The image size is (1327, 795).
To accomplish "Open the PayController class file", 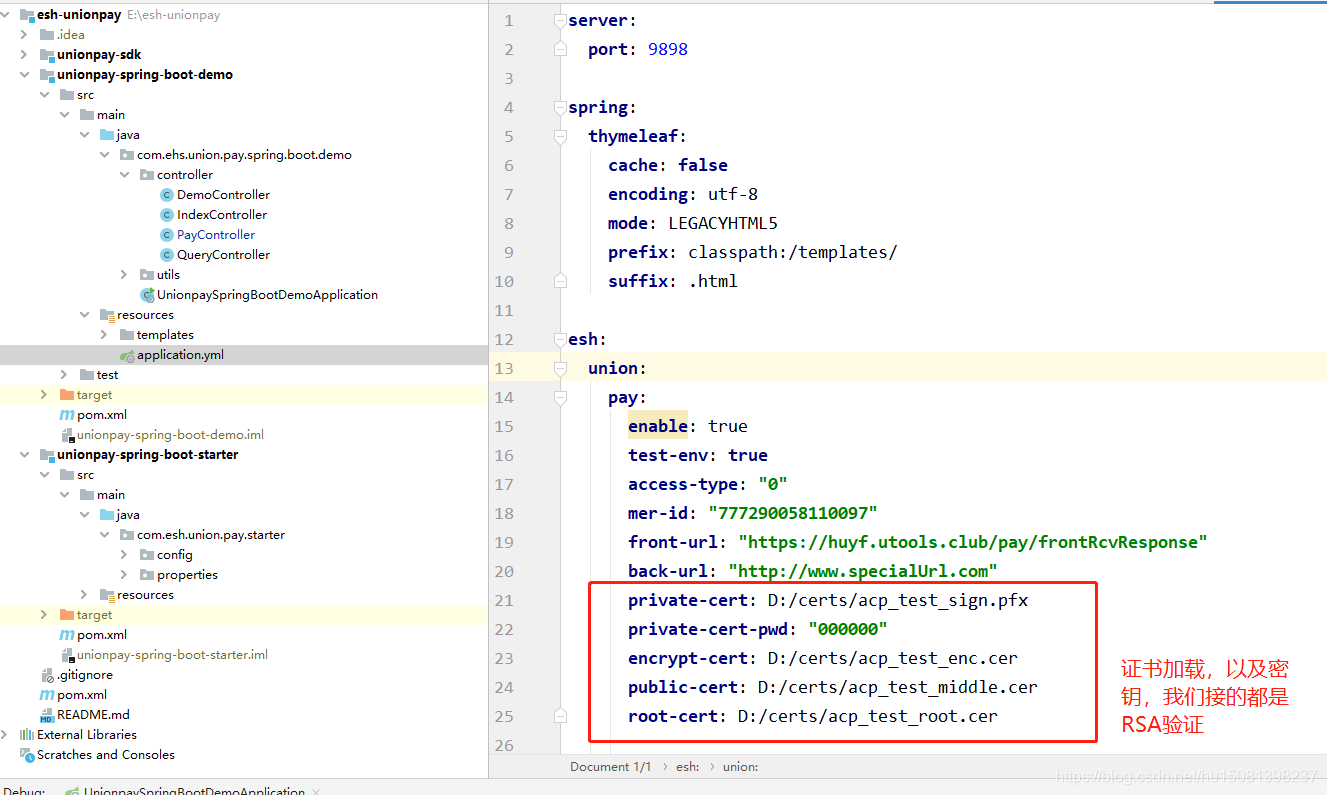I will coord(215,235).
